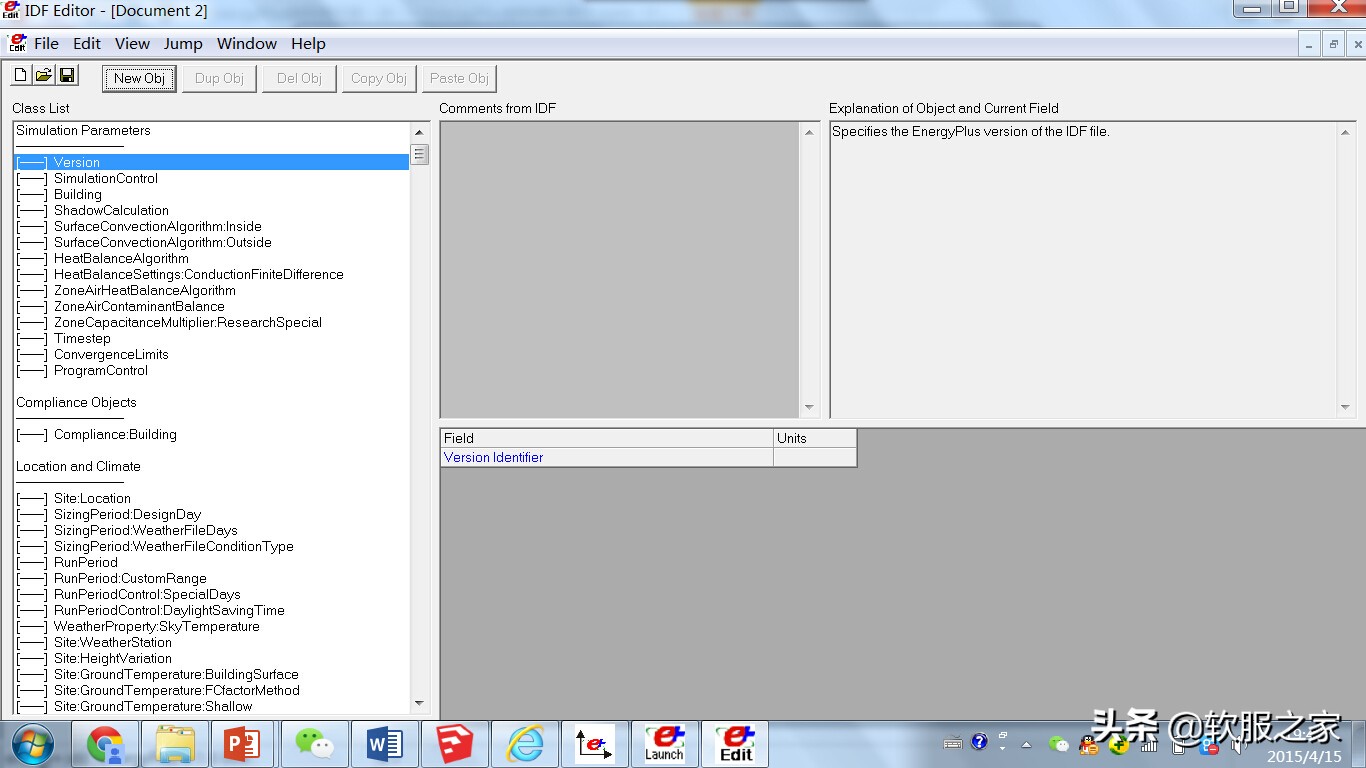Click the Paste Obj button
This screenshot has height=768, width=1366.
click(x=459, y=78)
